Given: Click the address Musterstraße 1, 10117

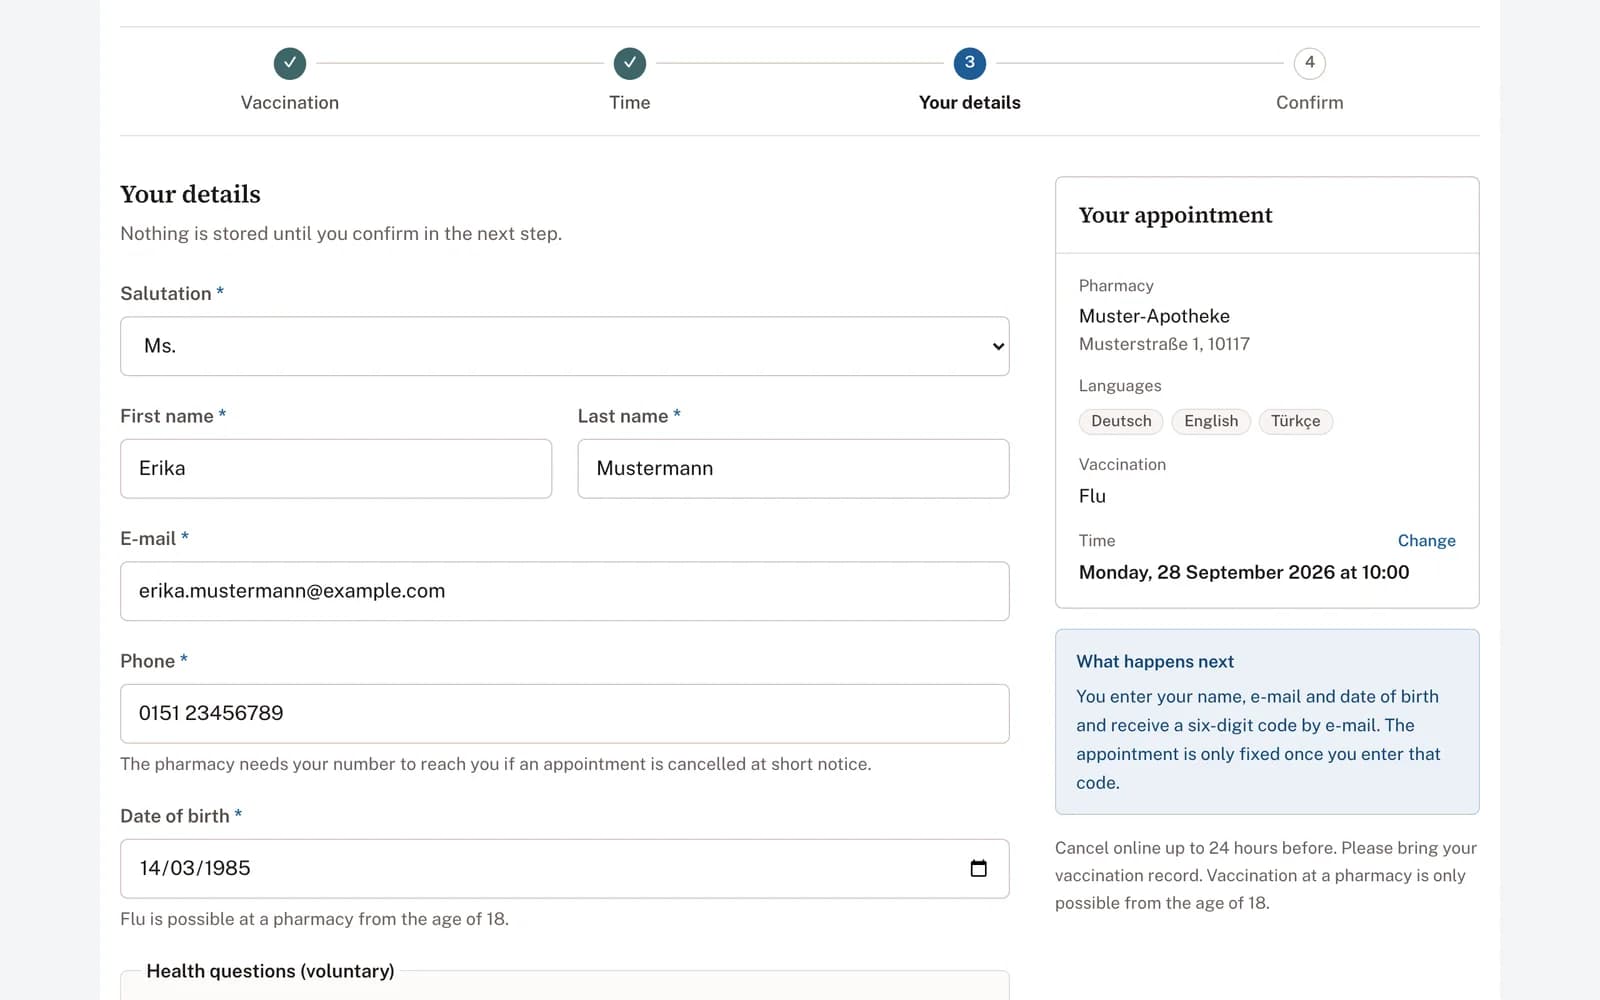Looking at the screenshot, I should point(1164,344).
